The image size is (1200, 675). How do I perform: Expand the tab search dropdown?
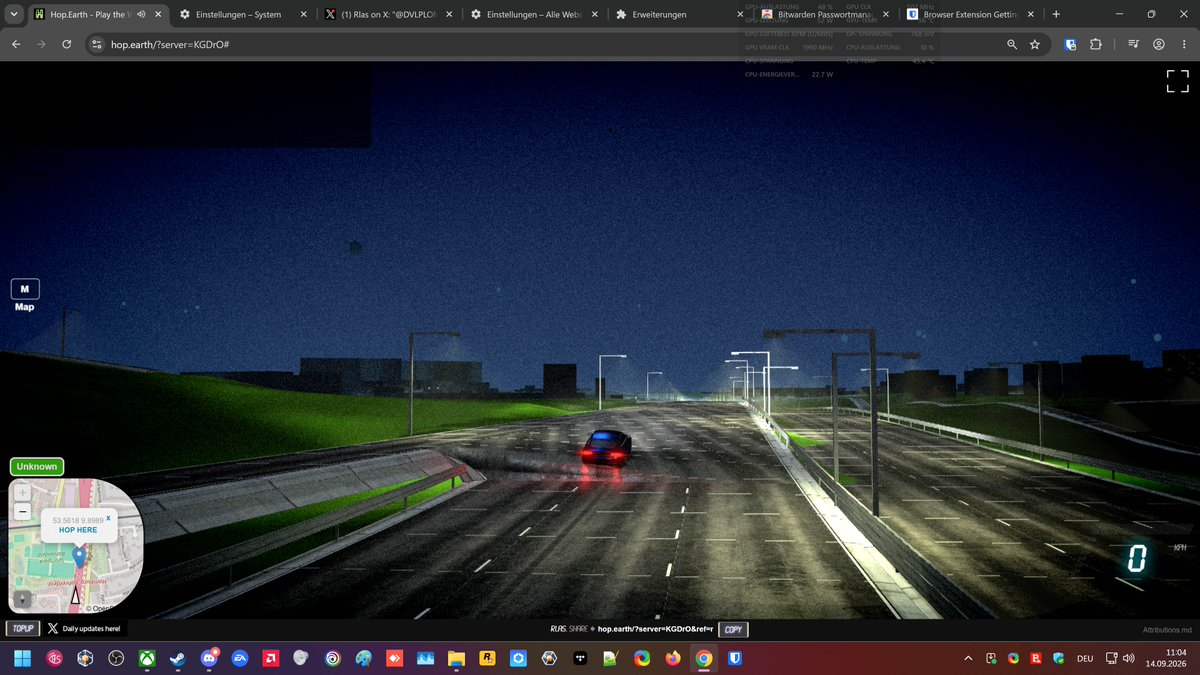[13, 15]
